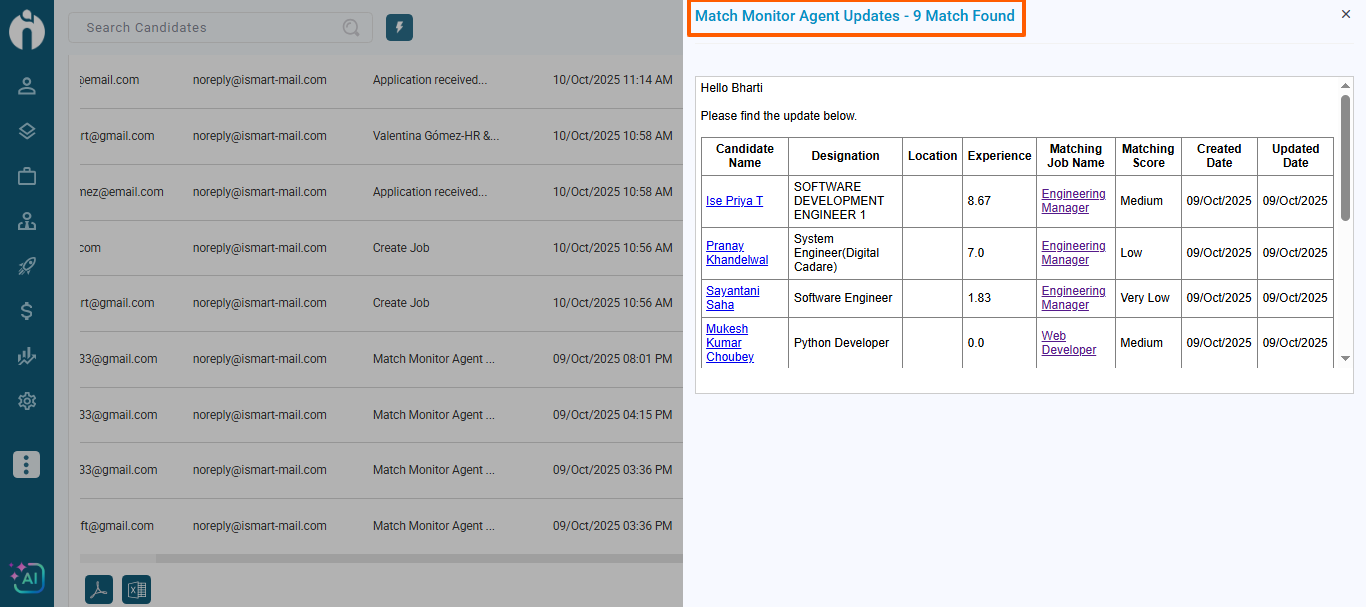Viewport: 1366px width, 607px height.
Task: Click the email body scrollbar down arrow
Action: 1345,358
